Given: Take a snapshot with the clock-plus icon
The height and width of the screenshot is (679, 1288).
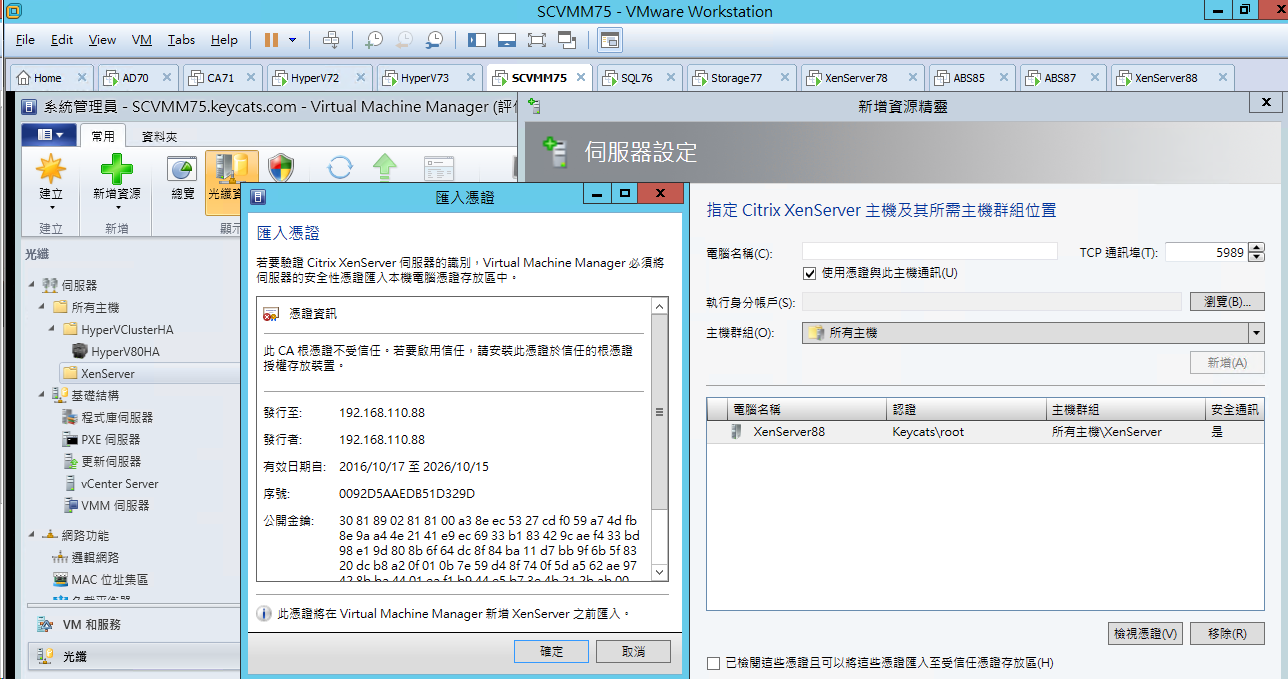Looking at the screenshot, I should click(x=374, y=40).
